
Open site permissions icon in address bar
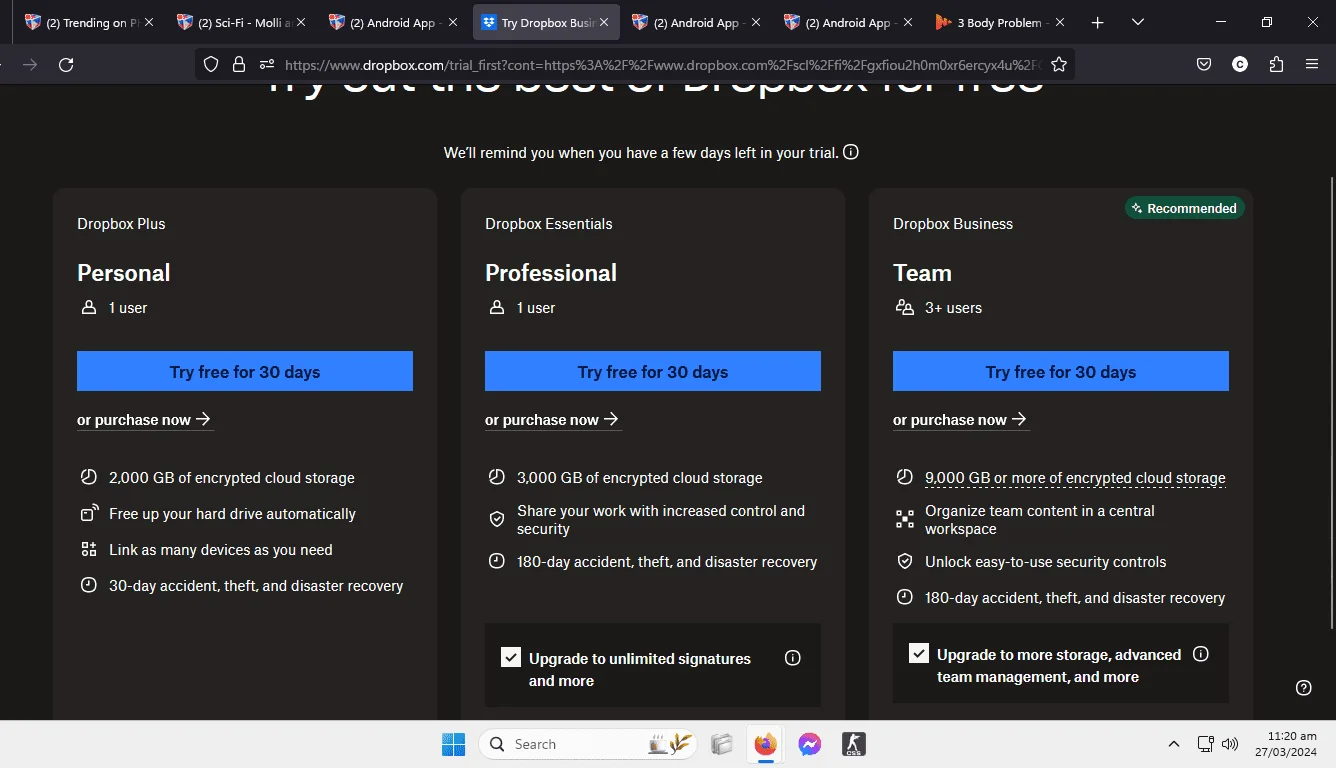click(267, 65)
